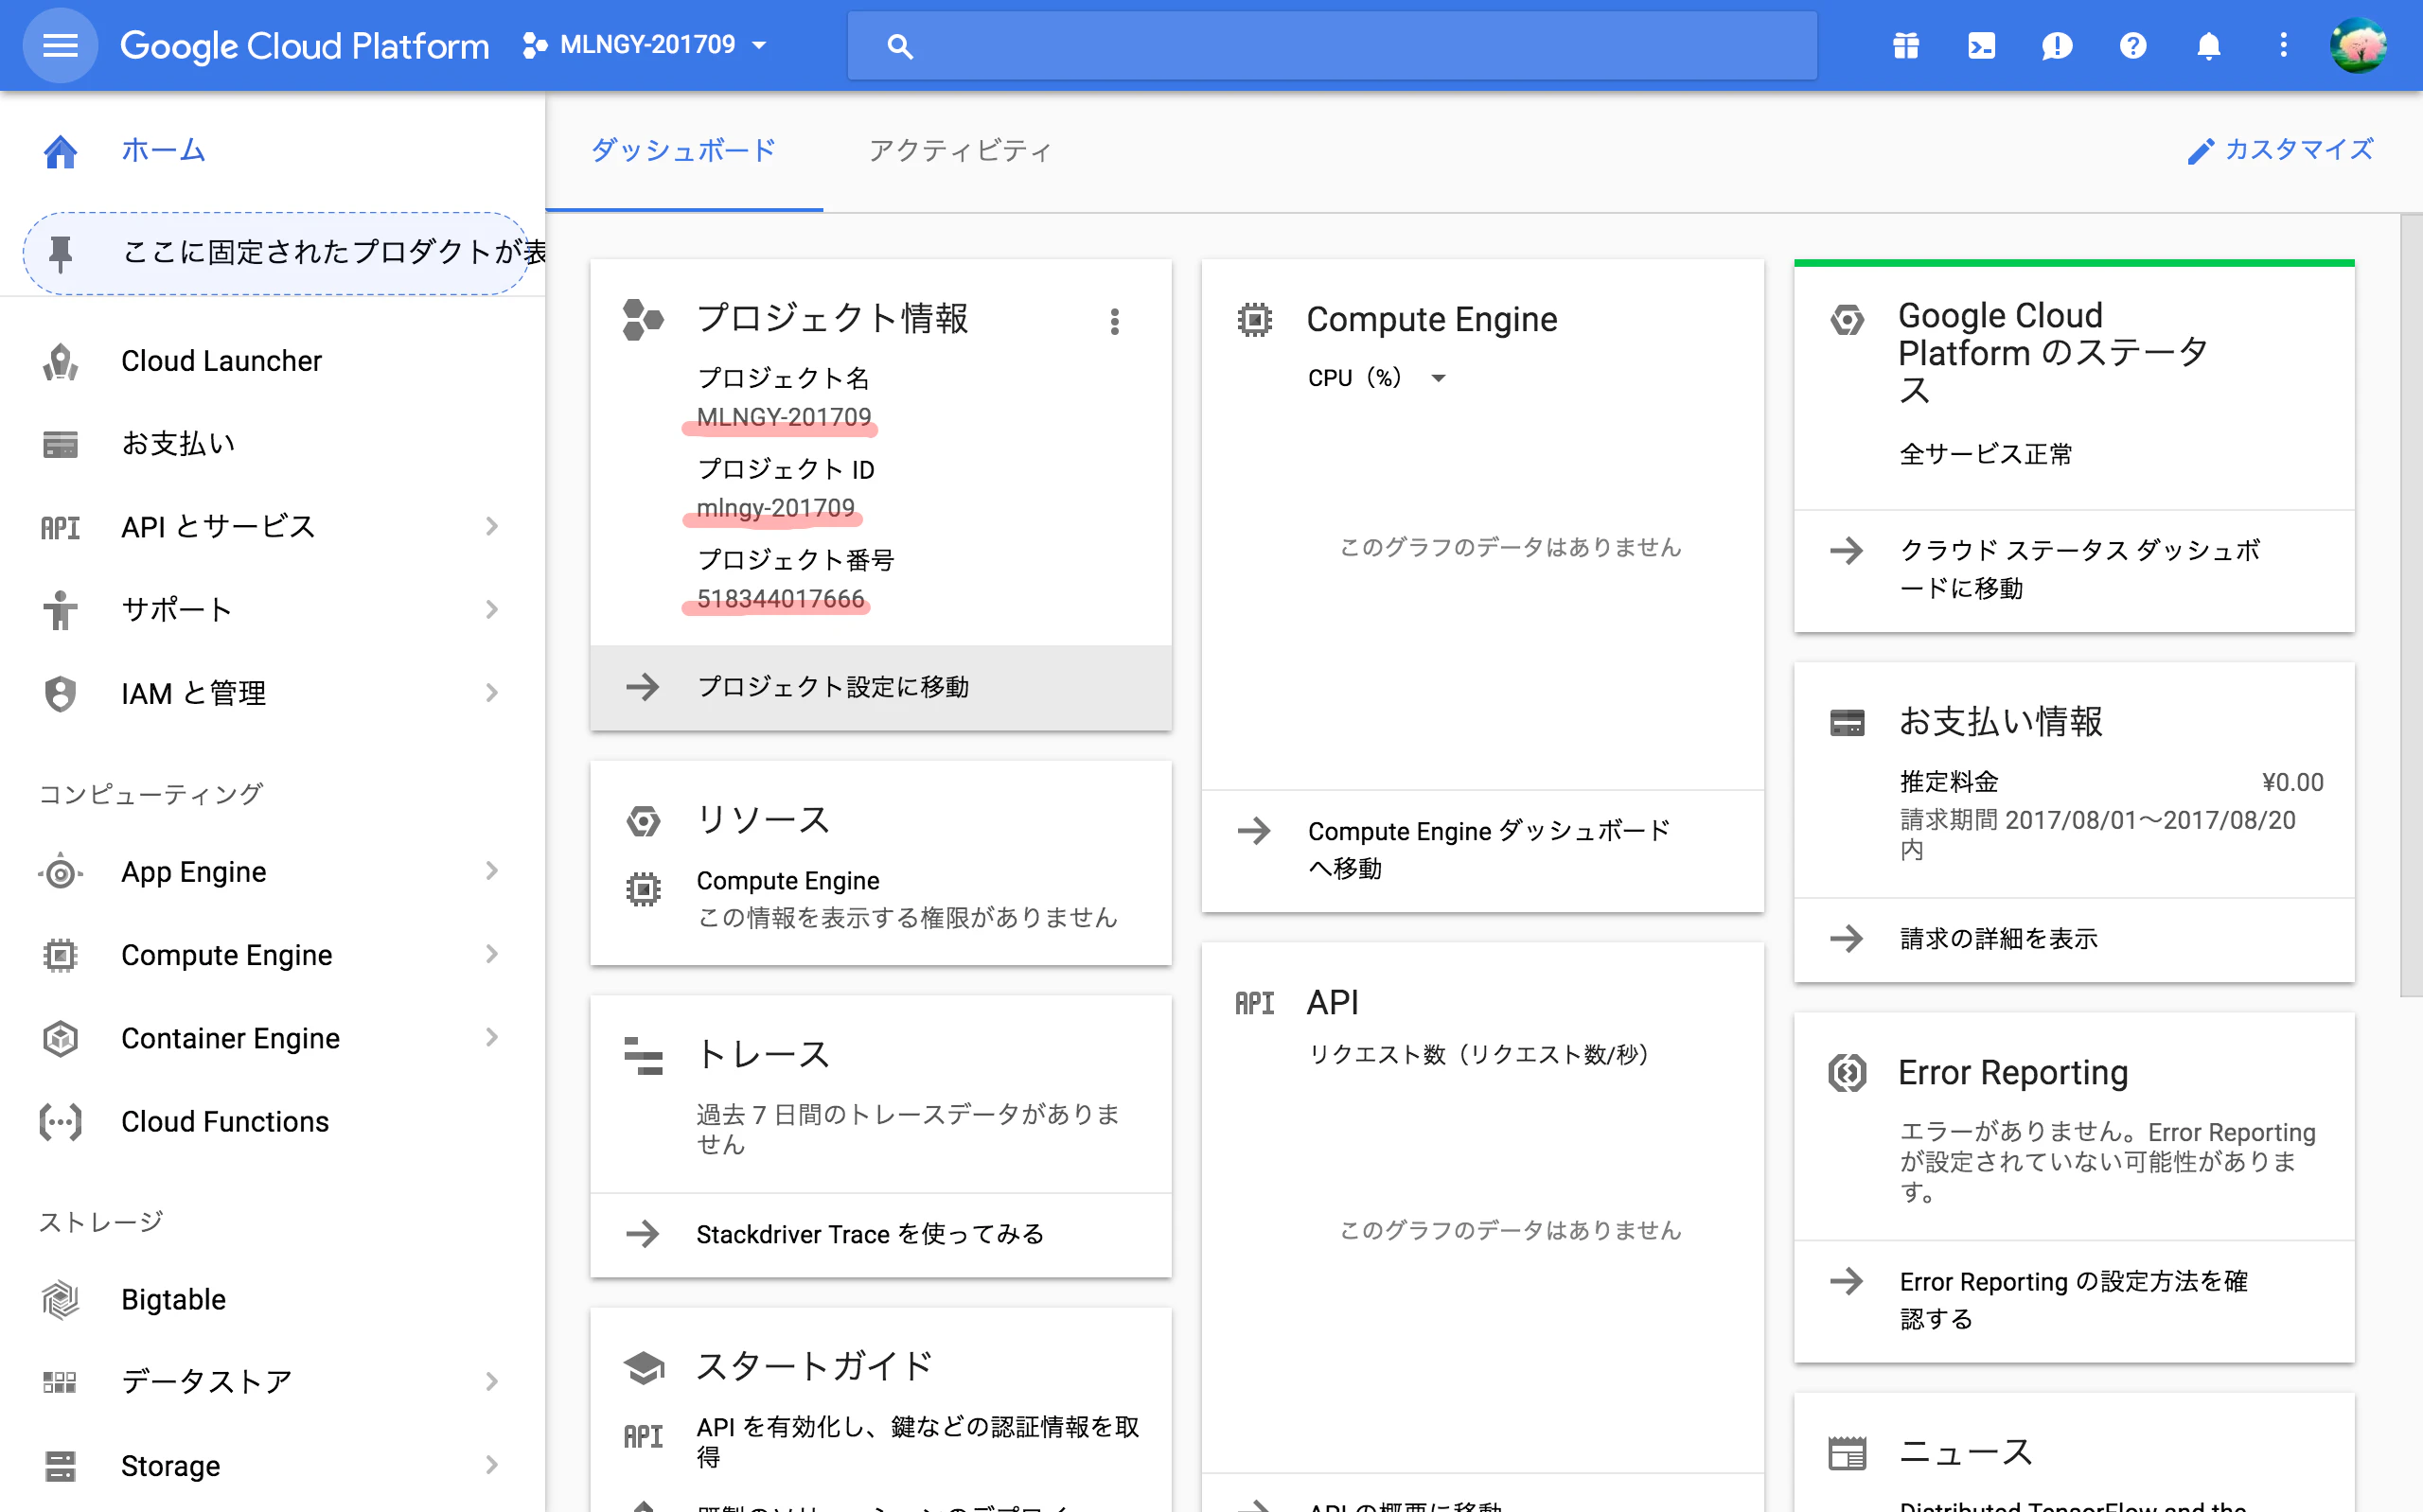Open the three-dot menu on プロジェクト情報 card
Screen dimensions: 2423x1512
click(1114, 321)
